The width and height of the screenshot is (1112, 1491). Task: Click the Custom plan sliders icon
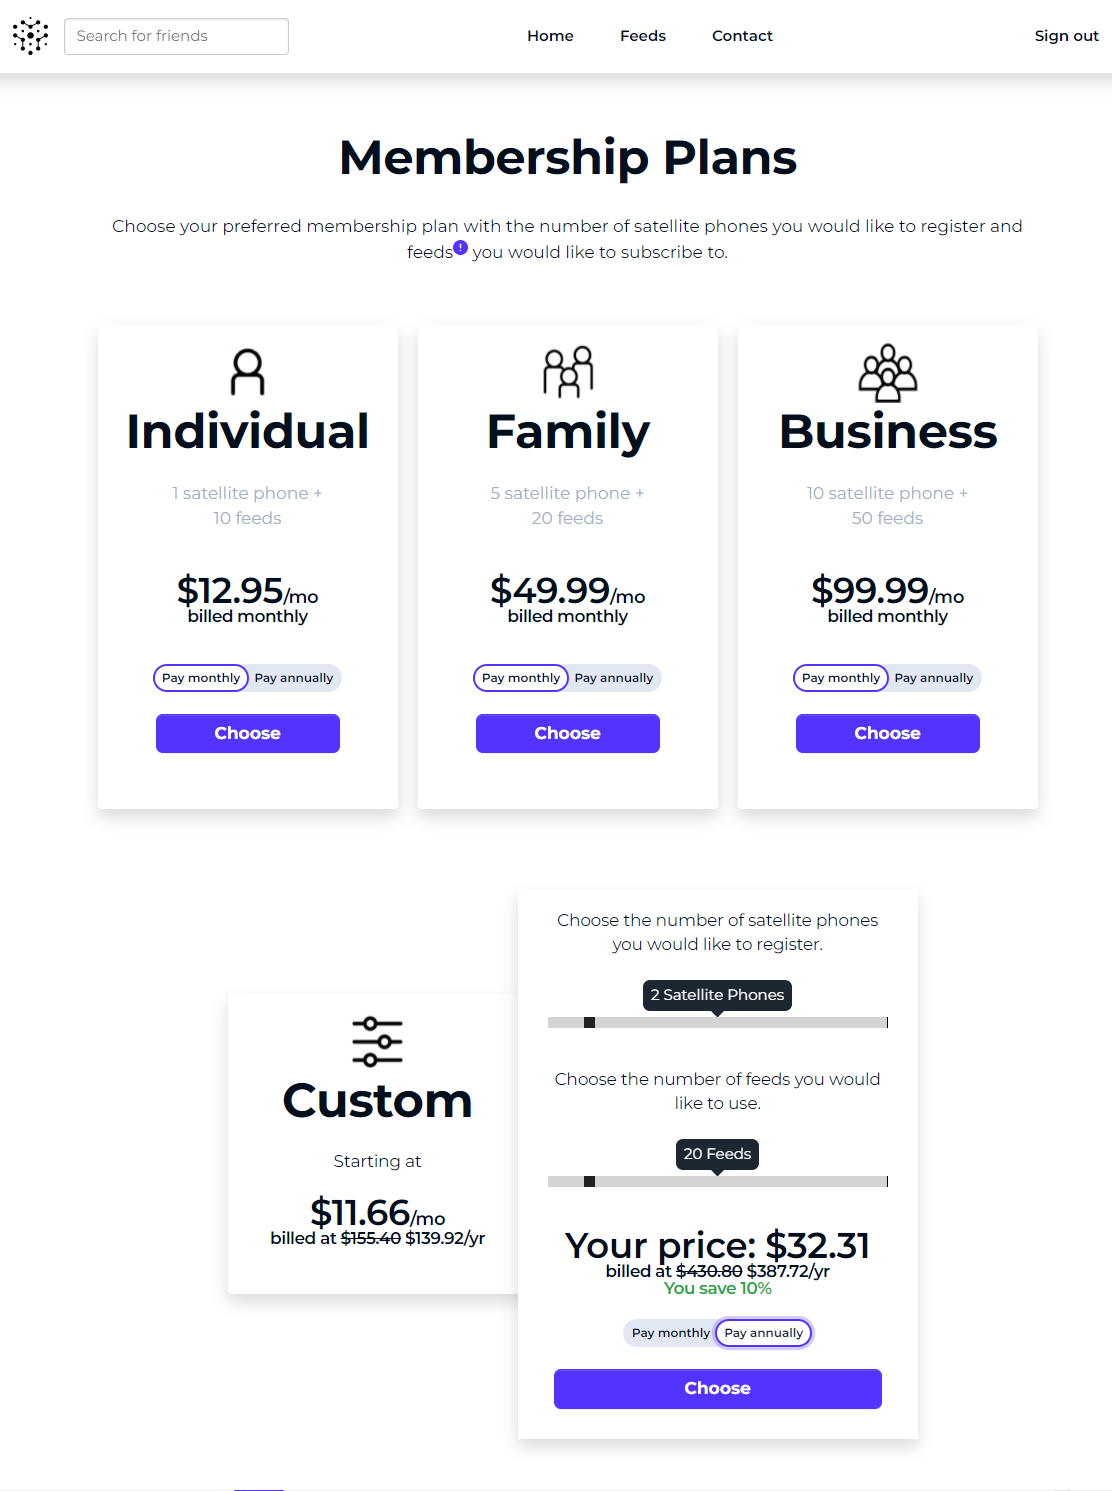378,1041
